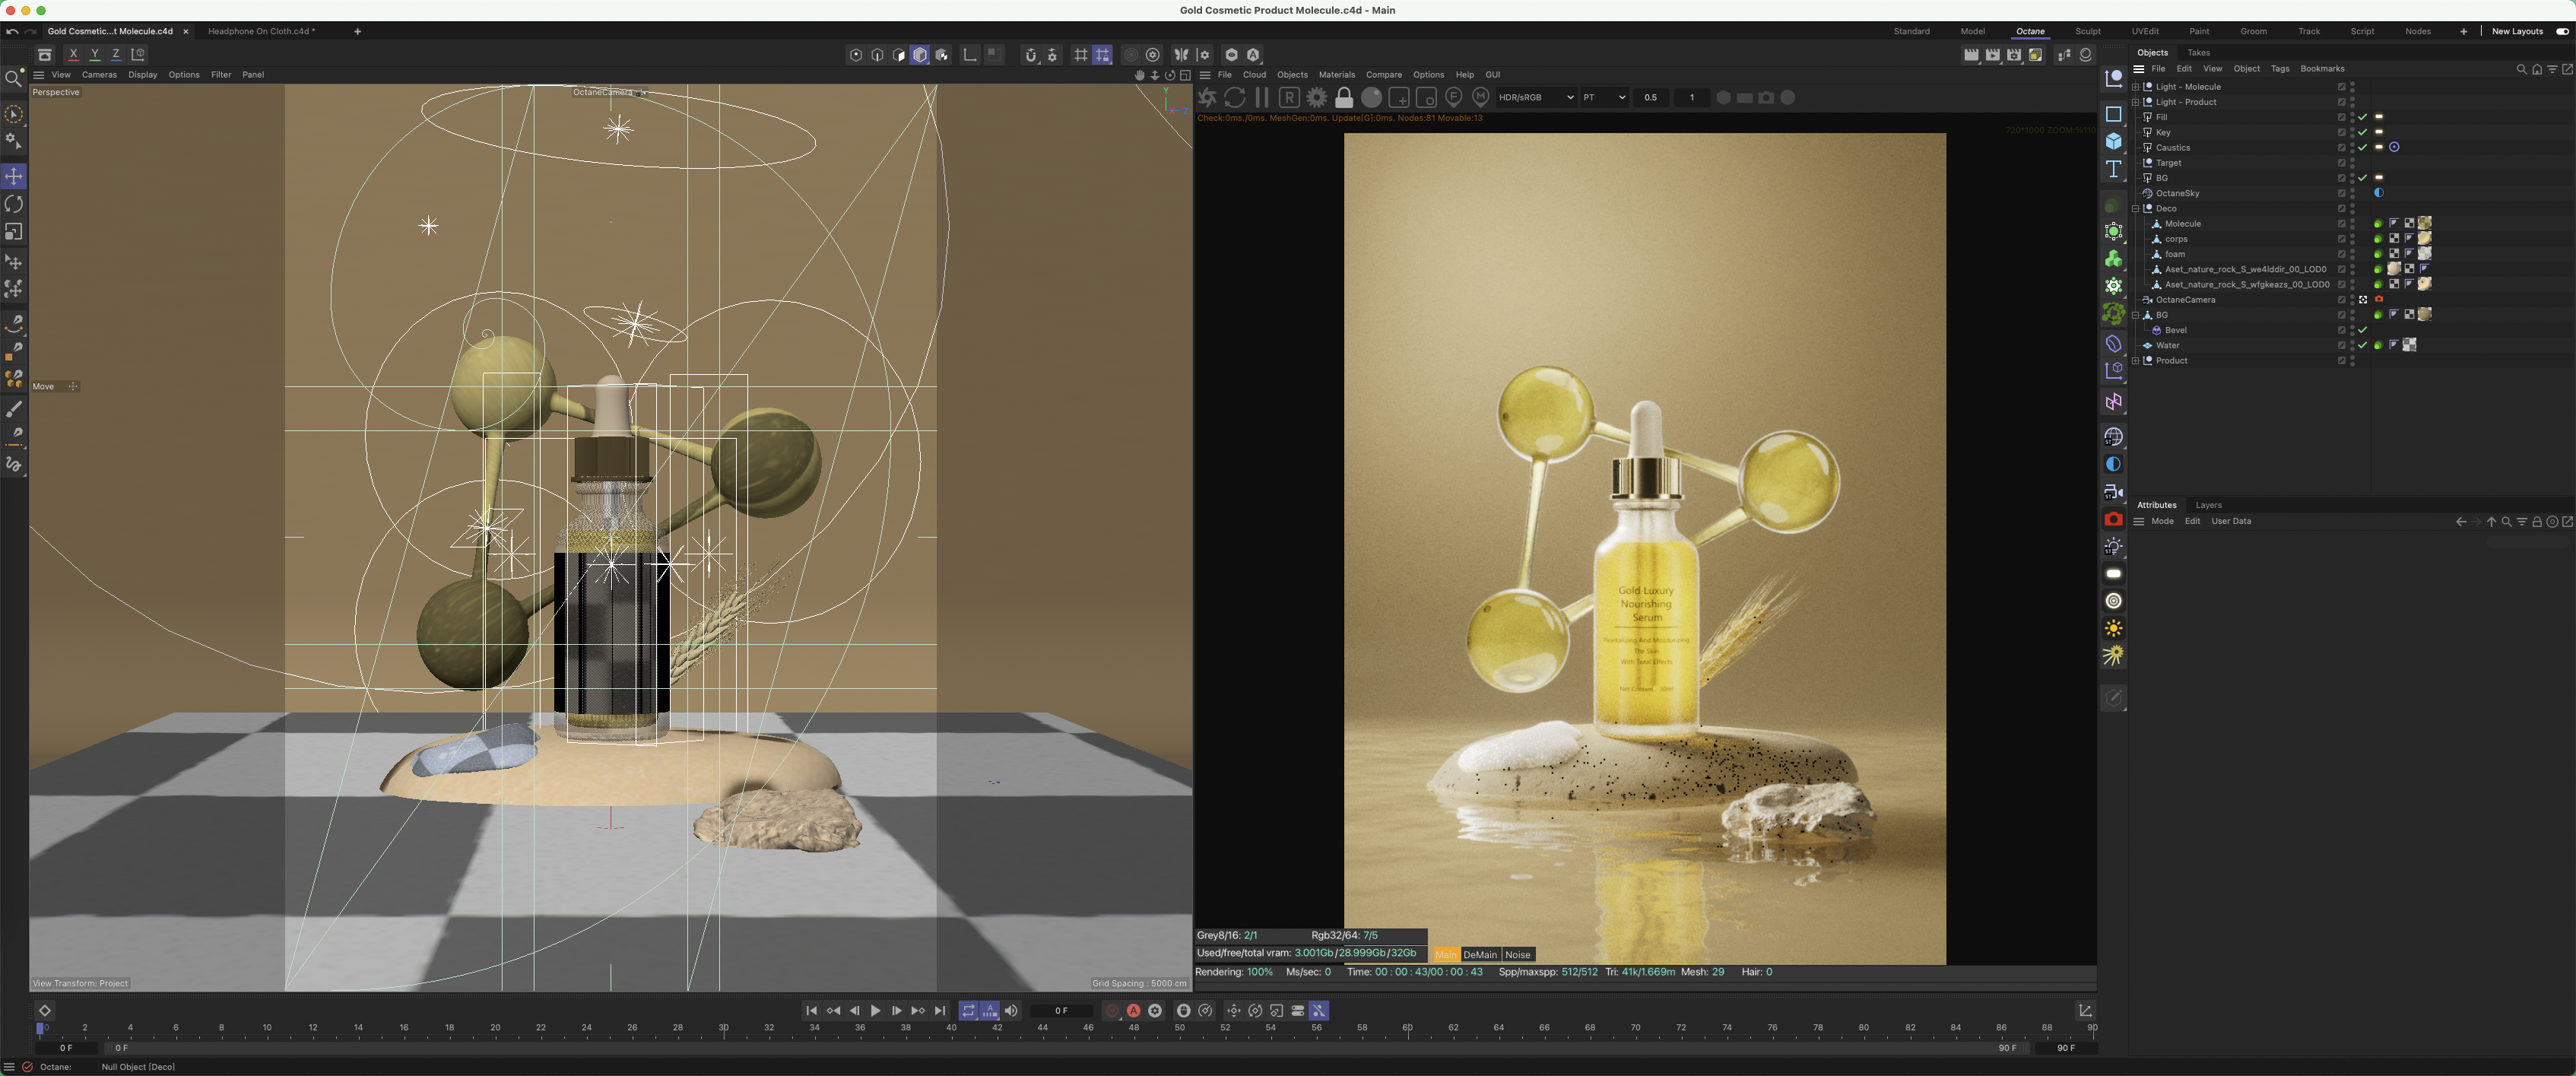Click the corps material tag thumbnail

(x=2424, y=238)
